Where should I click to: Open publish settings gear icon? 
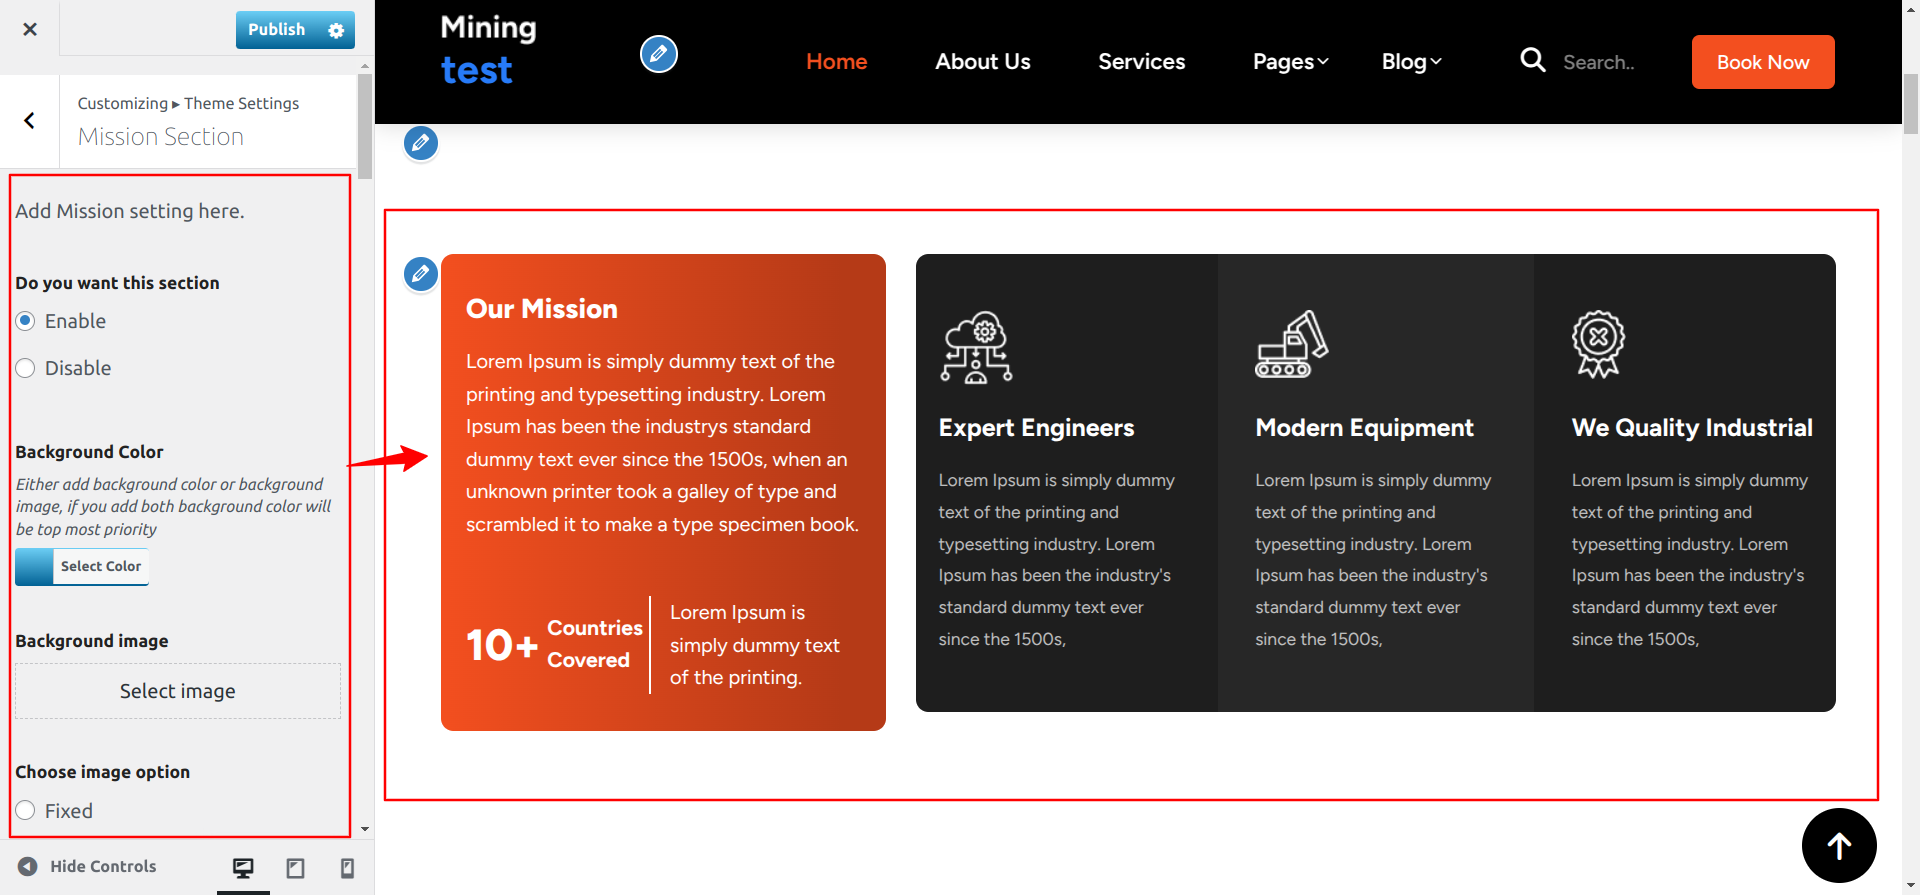(336, 30)
